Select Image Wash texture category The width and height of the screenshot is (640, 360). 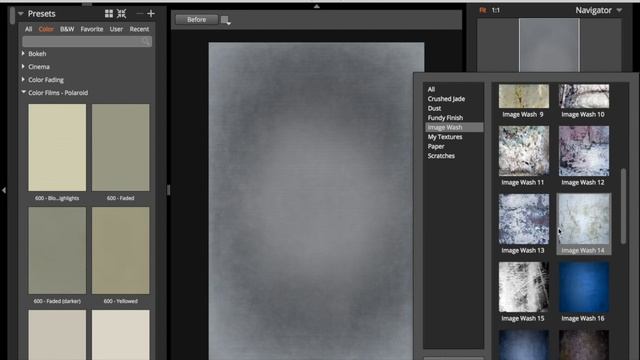(454, 127)
